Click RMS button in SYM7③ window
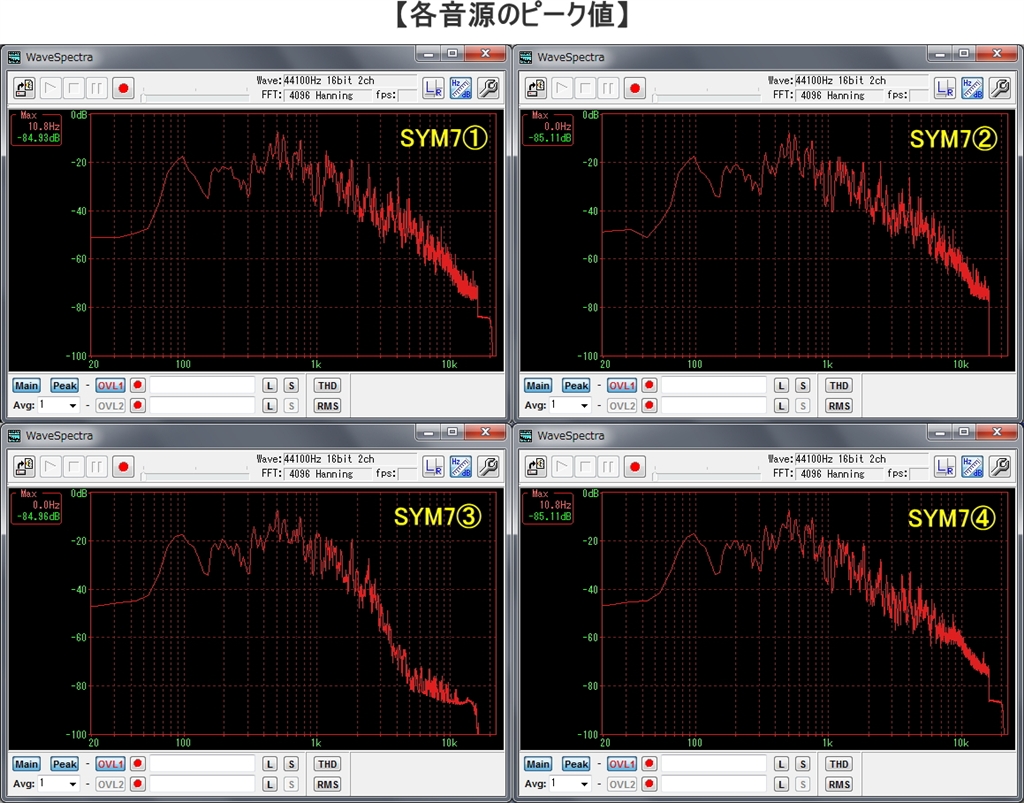The height and width of the screenshot is (803, 1024). point(327,785)
